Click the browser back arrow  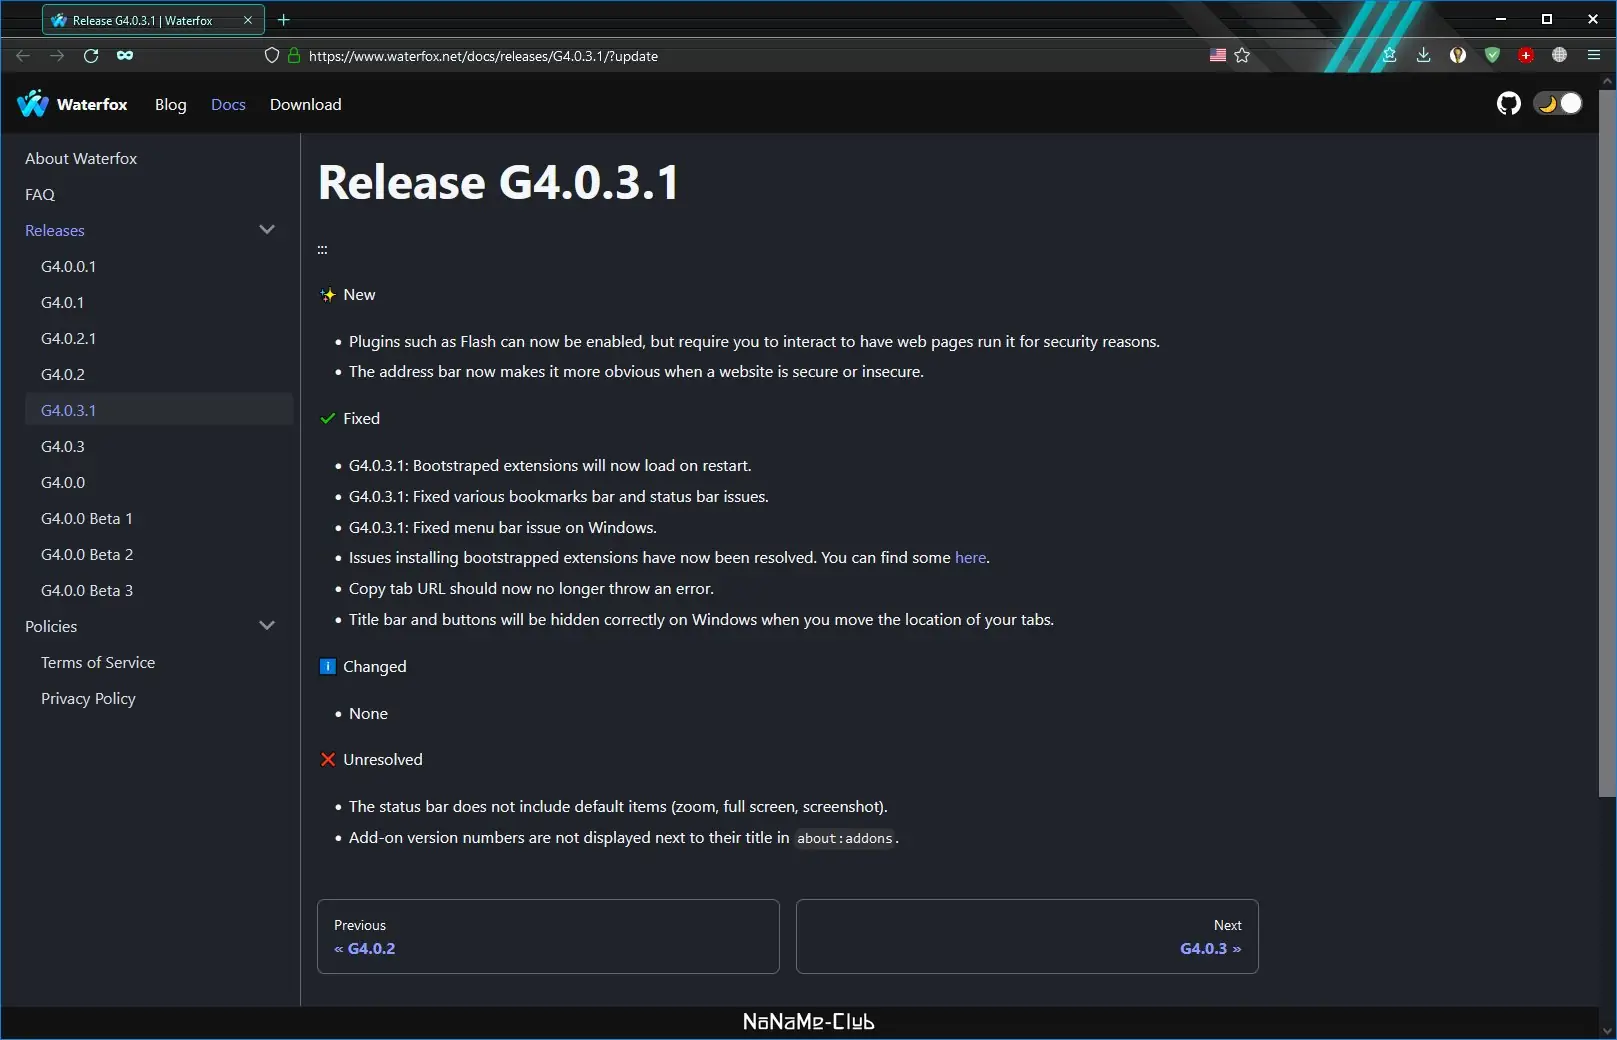(x=23, y=56)
